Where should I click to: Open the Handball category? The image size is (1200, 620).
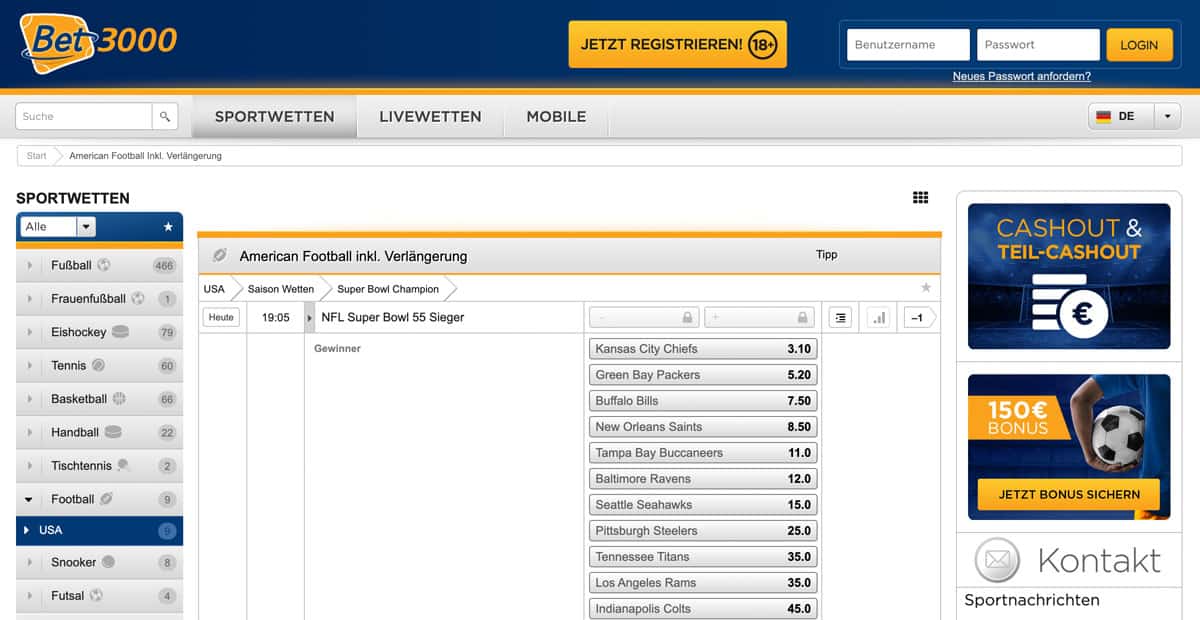coord(99,432)
